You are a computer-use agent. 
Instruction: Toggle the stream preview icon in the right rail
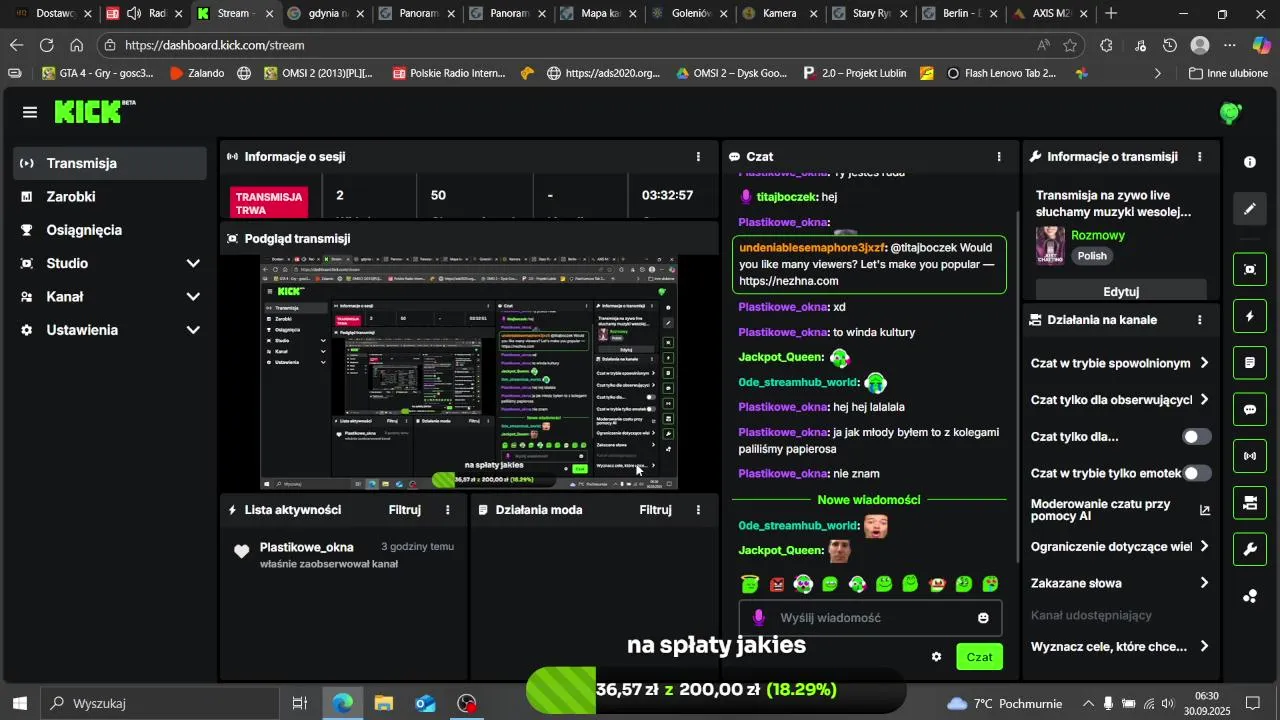click(x=1250, y=269)
